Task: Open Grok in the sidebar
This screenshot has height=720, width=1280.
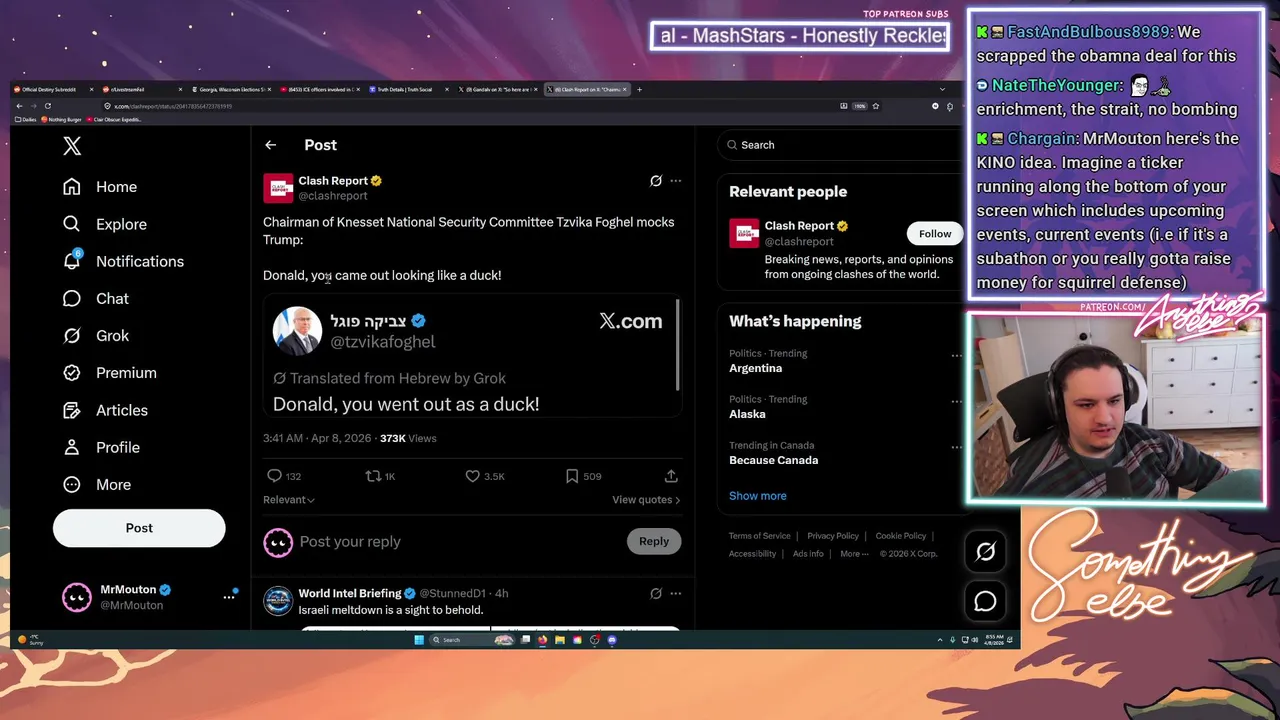Action: pyautogui.click(x=95, y=335)
